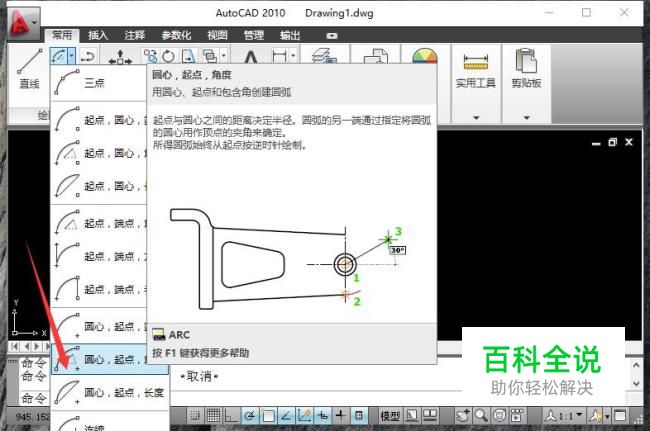Click the arc tool button in the ribbon

59,56
